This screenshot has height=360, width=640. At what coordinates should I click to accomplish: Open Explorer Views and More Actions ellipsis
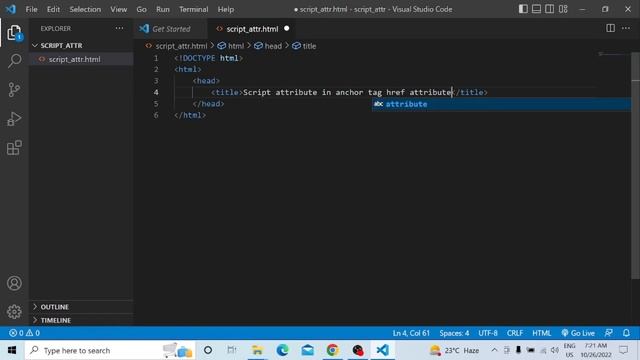click(119, 28)
